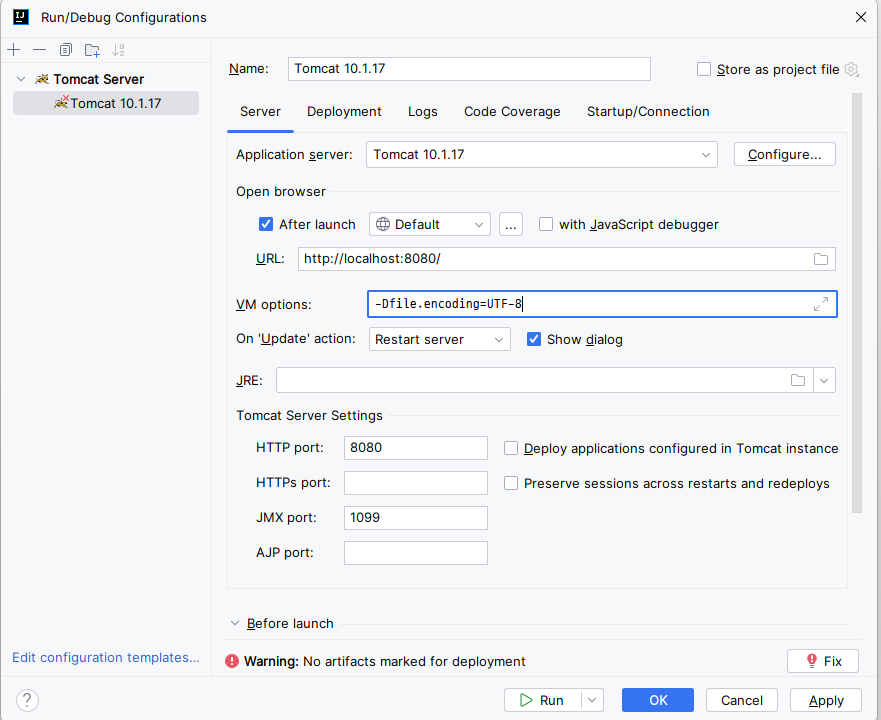
Task: Uncheck the After launch checkbox
Action: click(x=266, y=224)
